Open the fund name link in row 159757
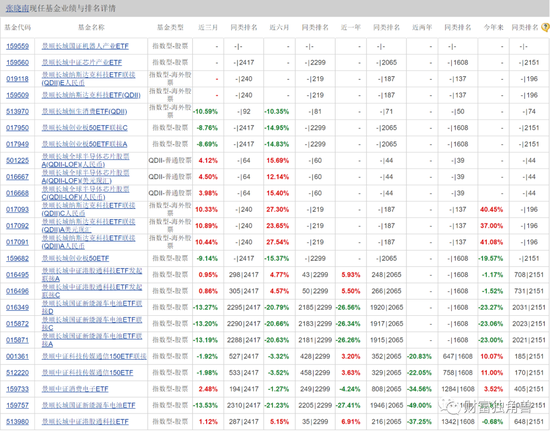 pos(88,405)
